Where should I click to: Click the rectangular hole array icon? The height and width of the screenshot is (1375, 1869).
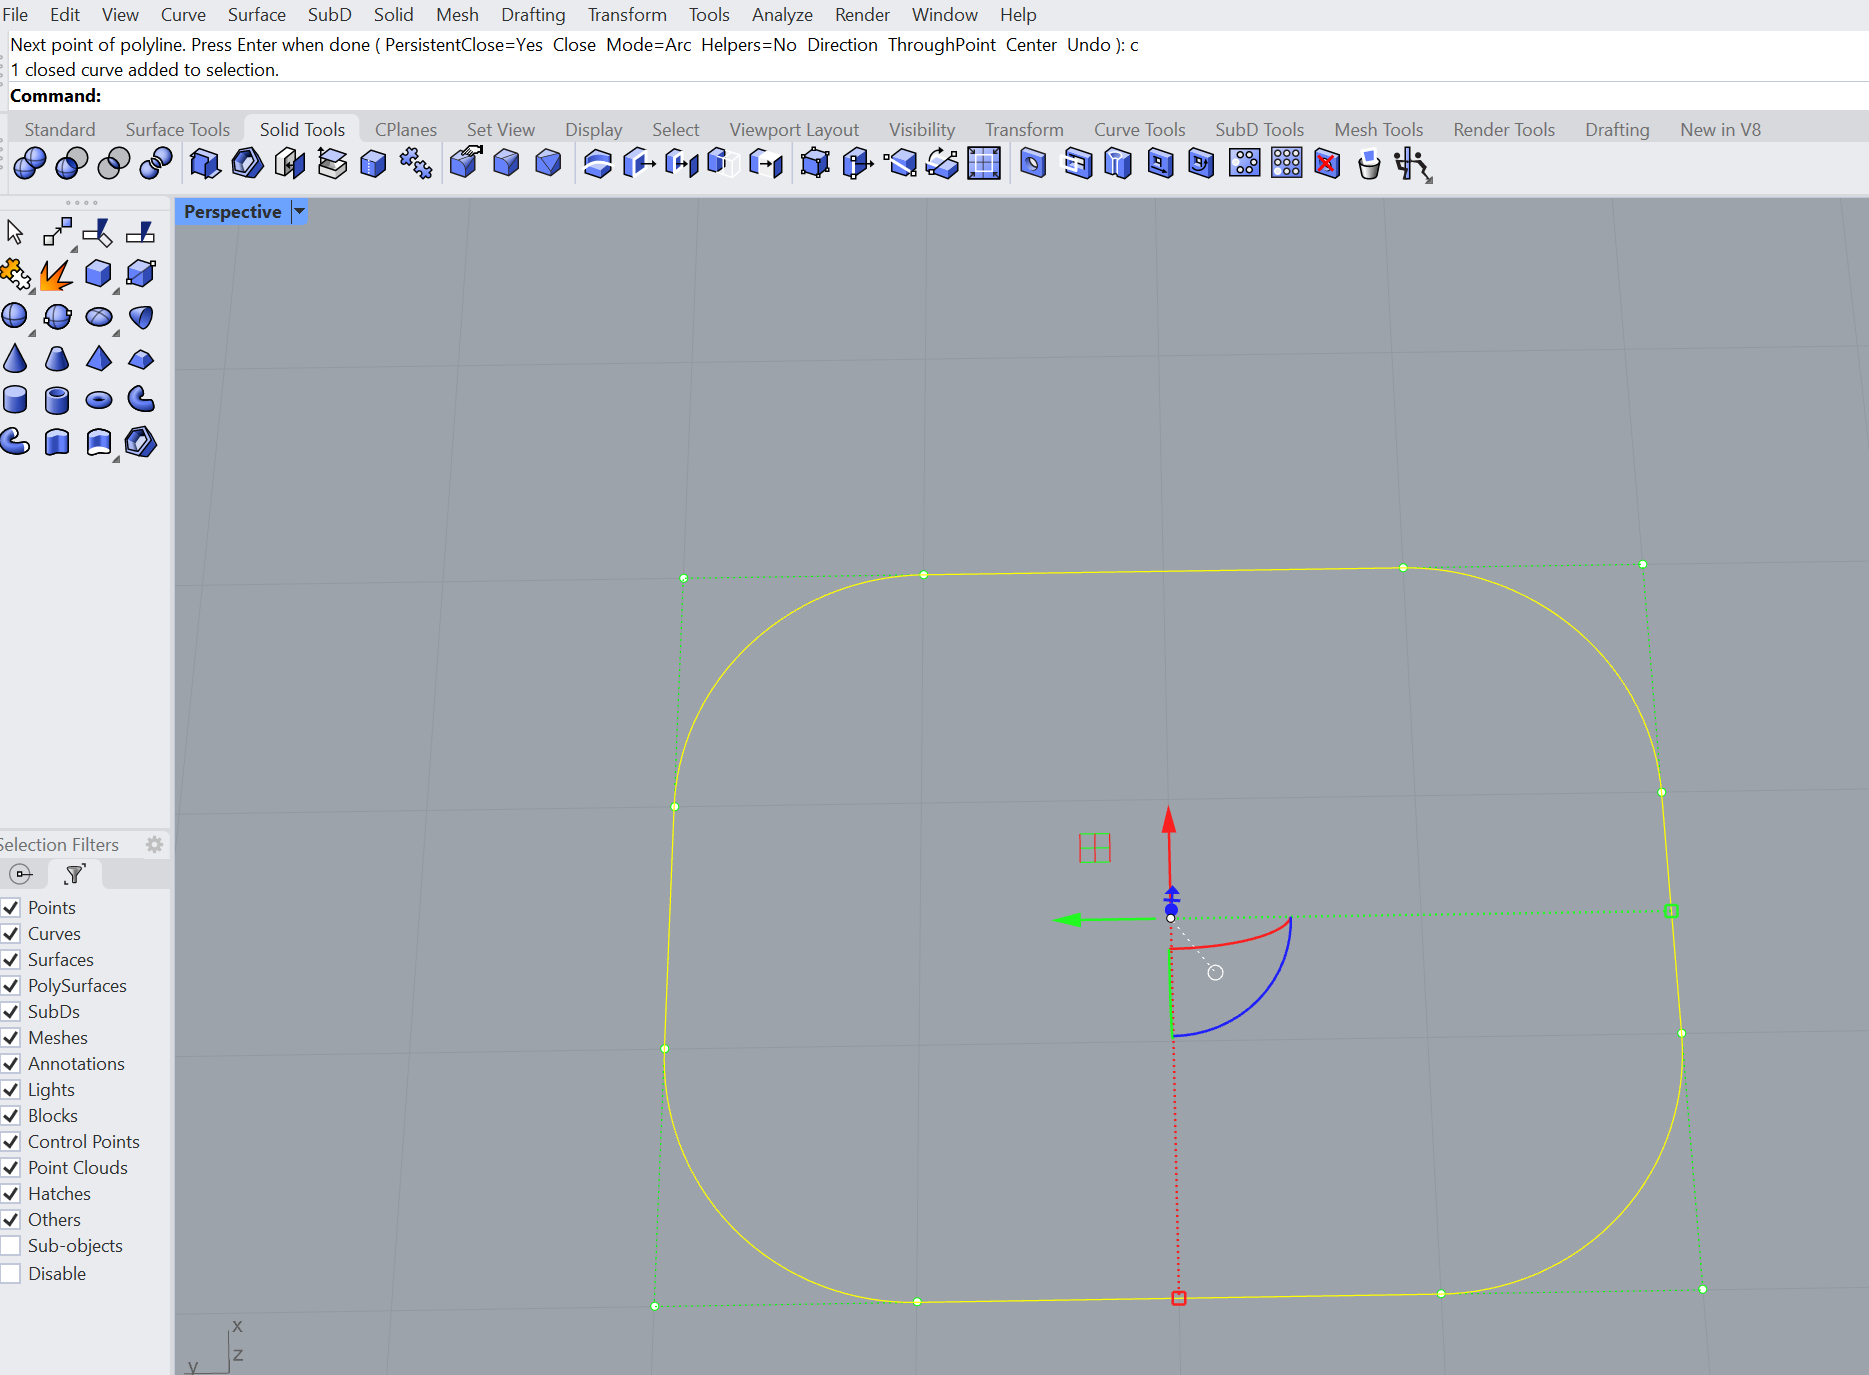coord(1286,163)
